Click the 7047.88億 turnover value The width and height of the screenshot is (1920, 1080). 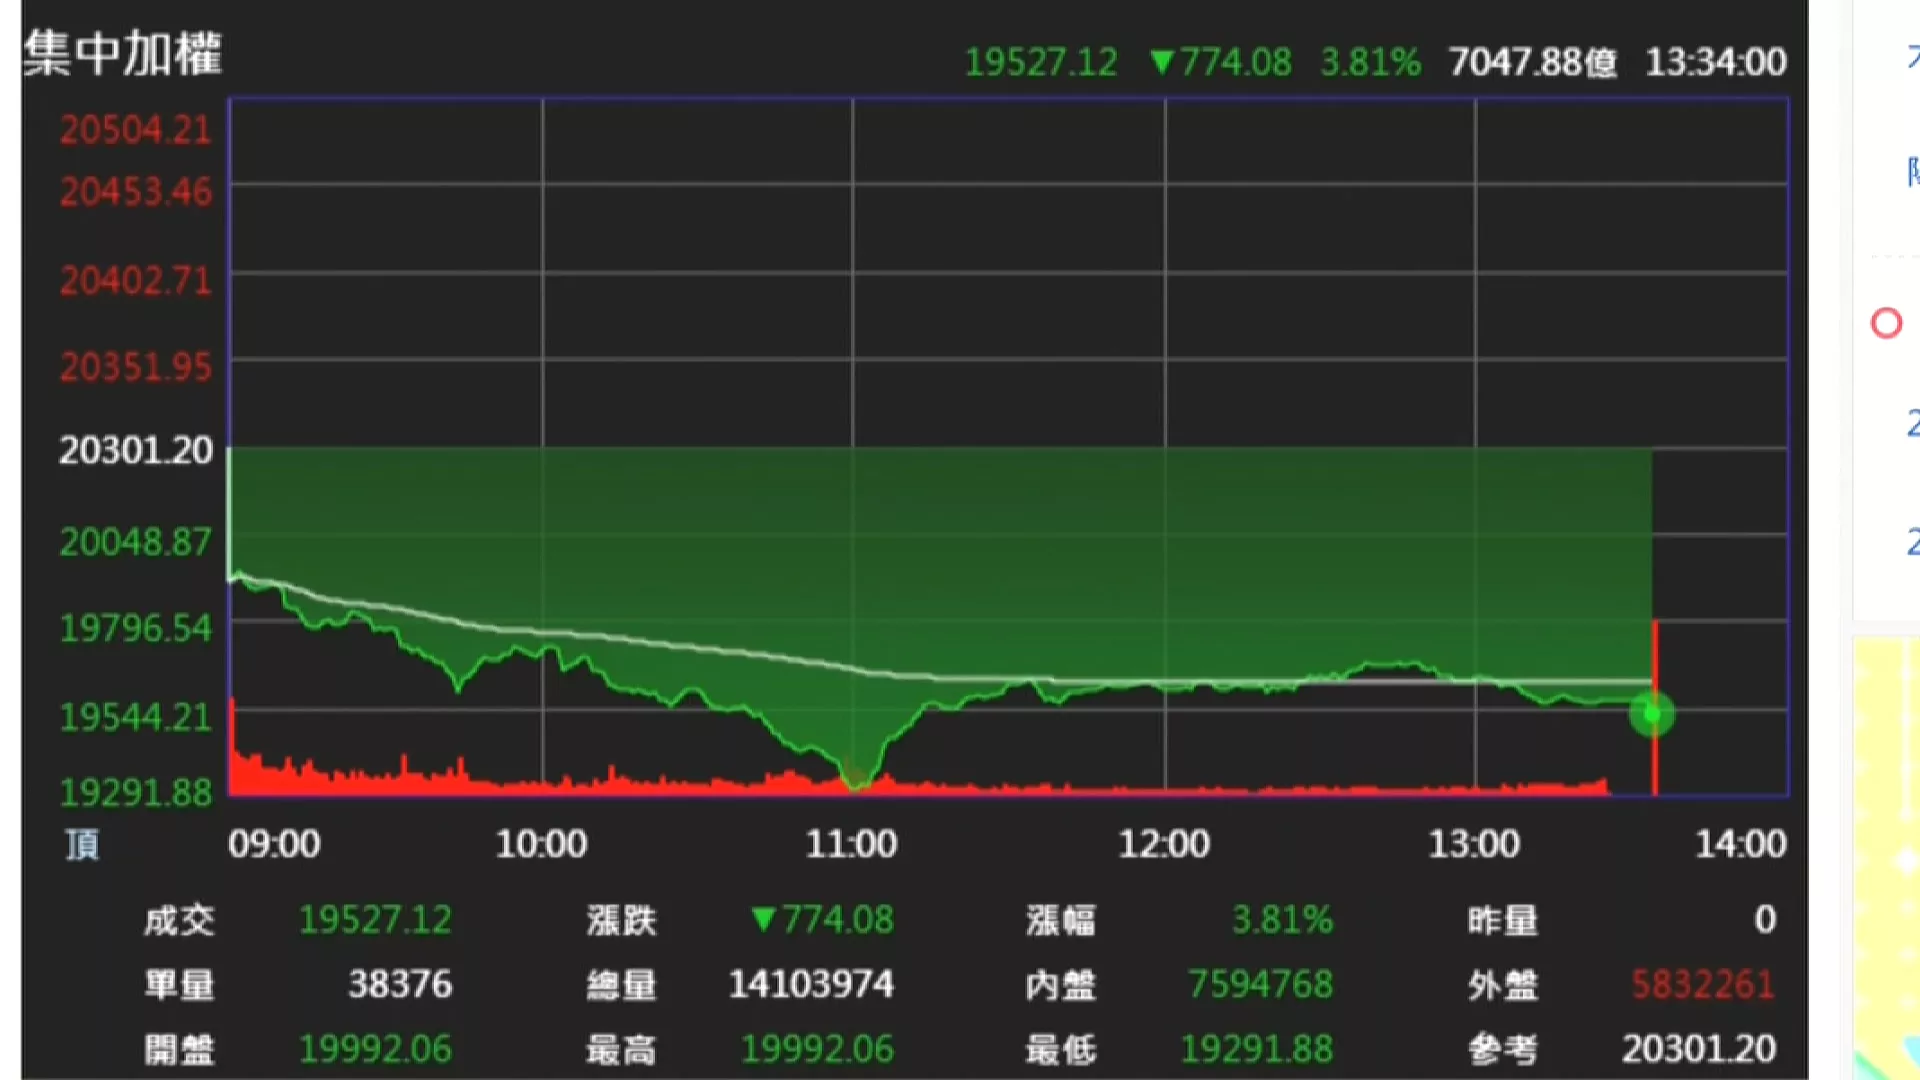(x=1532, y=62)
